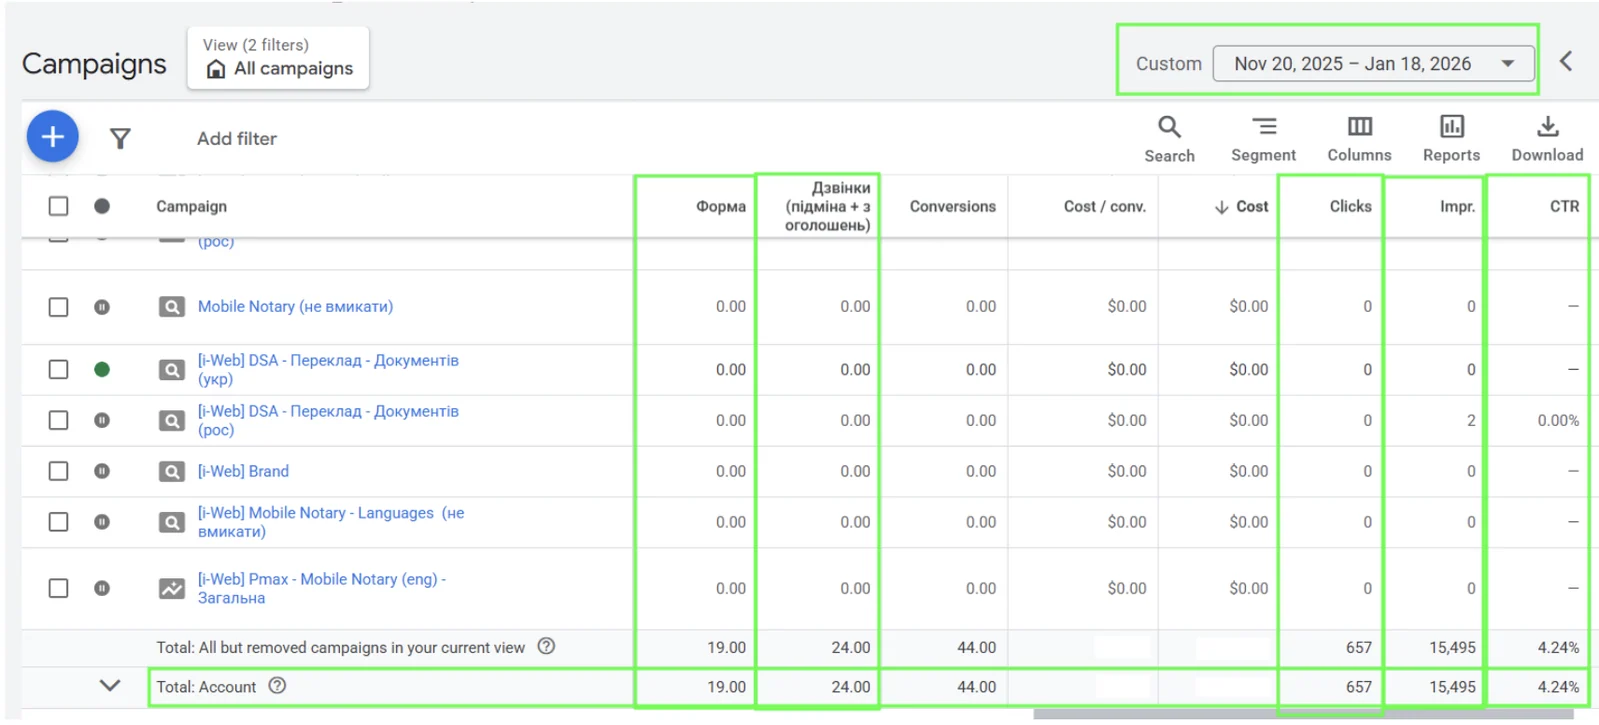
Task: Sort by the Campaign column header
Action: tap(191, 207)
